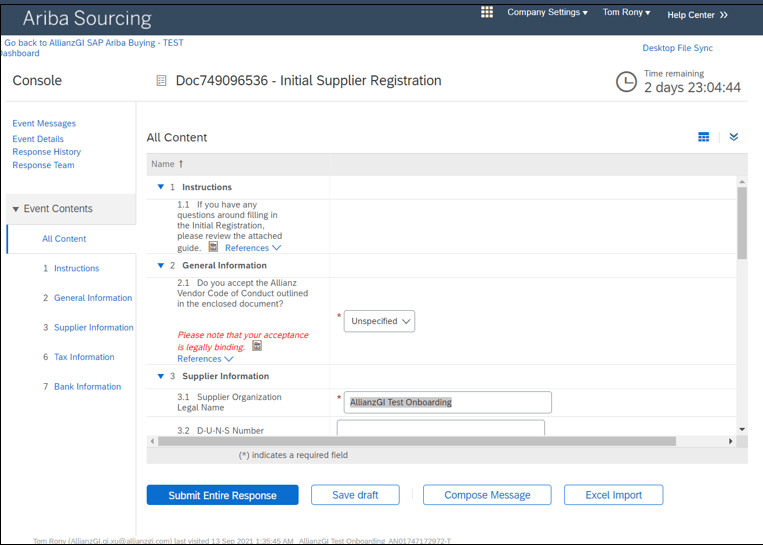763x545 pixels.
Task: Open Event Details link
Action: click(38, 139)
